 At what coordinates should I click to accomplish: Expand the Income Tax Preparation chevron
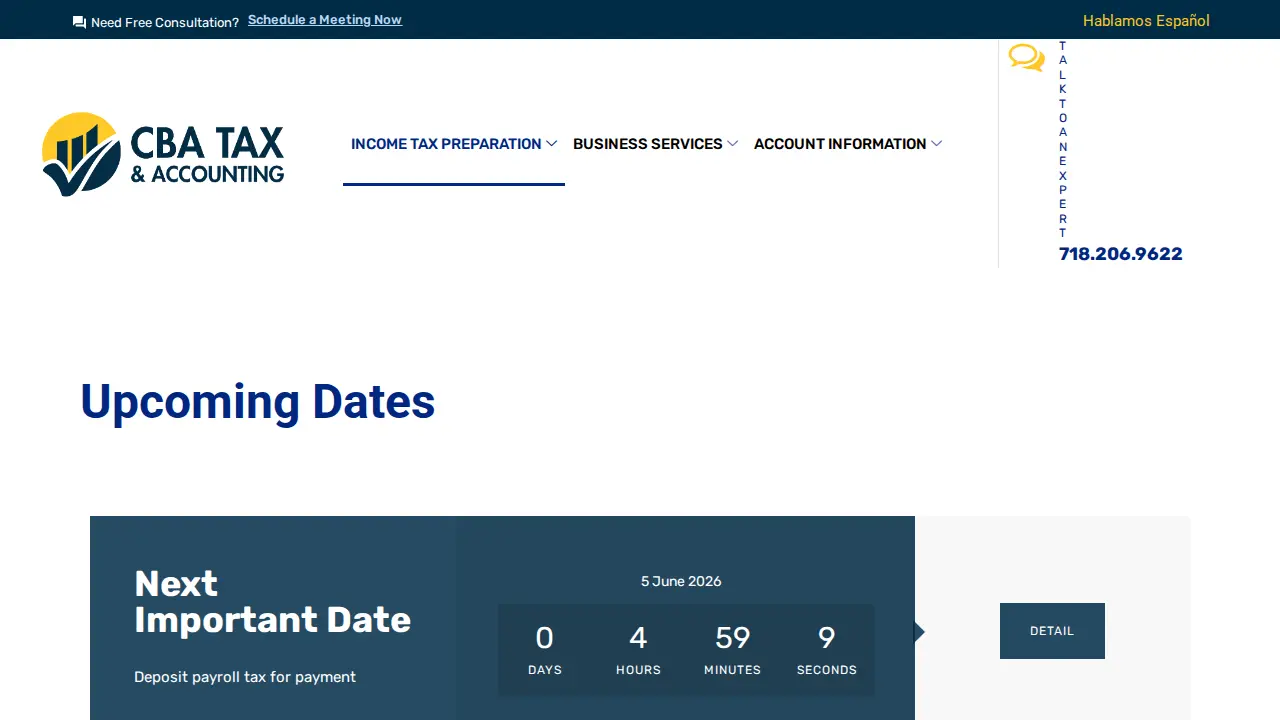(x=551, y=144)
